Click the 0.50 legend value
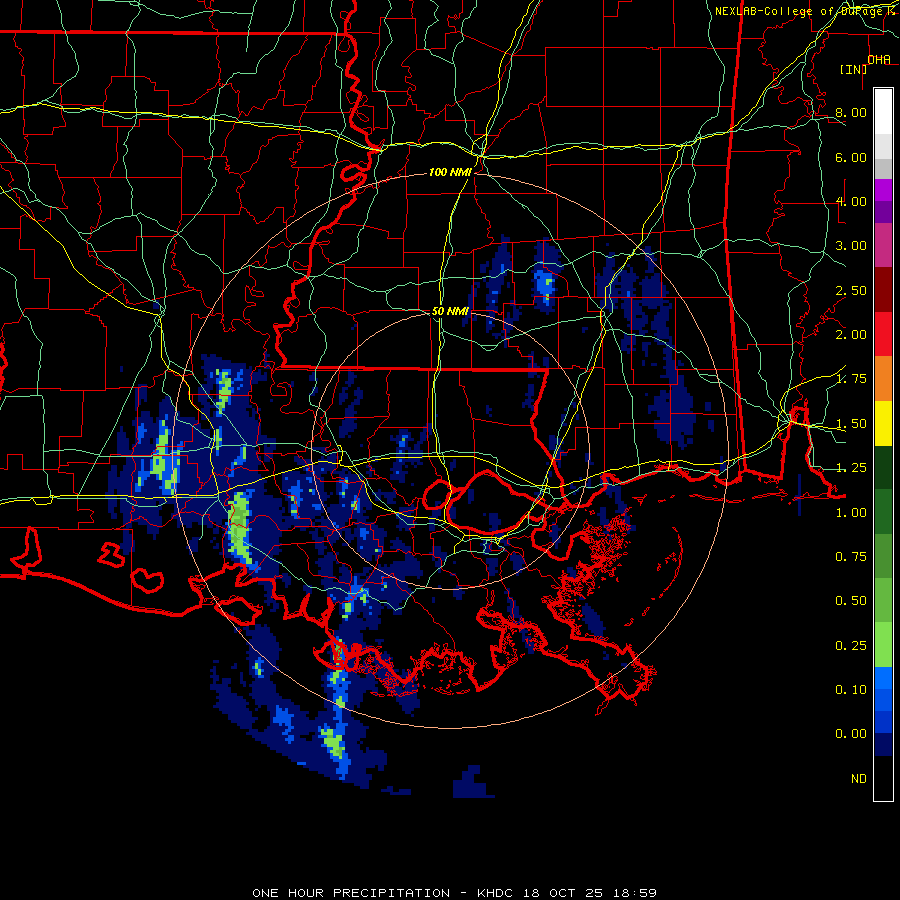Image resolution: width=900 pixels, height=900 pixels. (851, 601)
